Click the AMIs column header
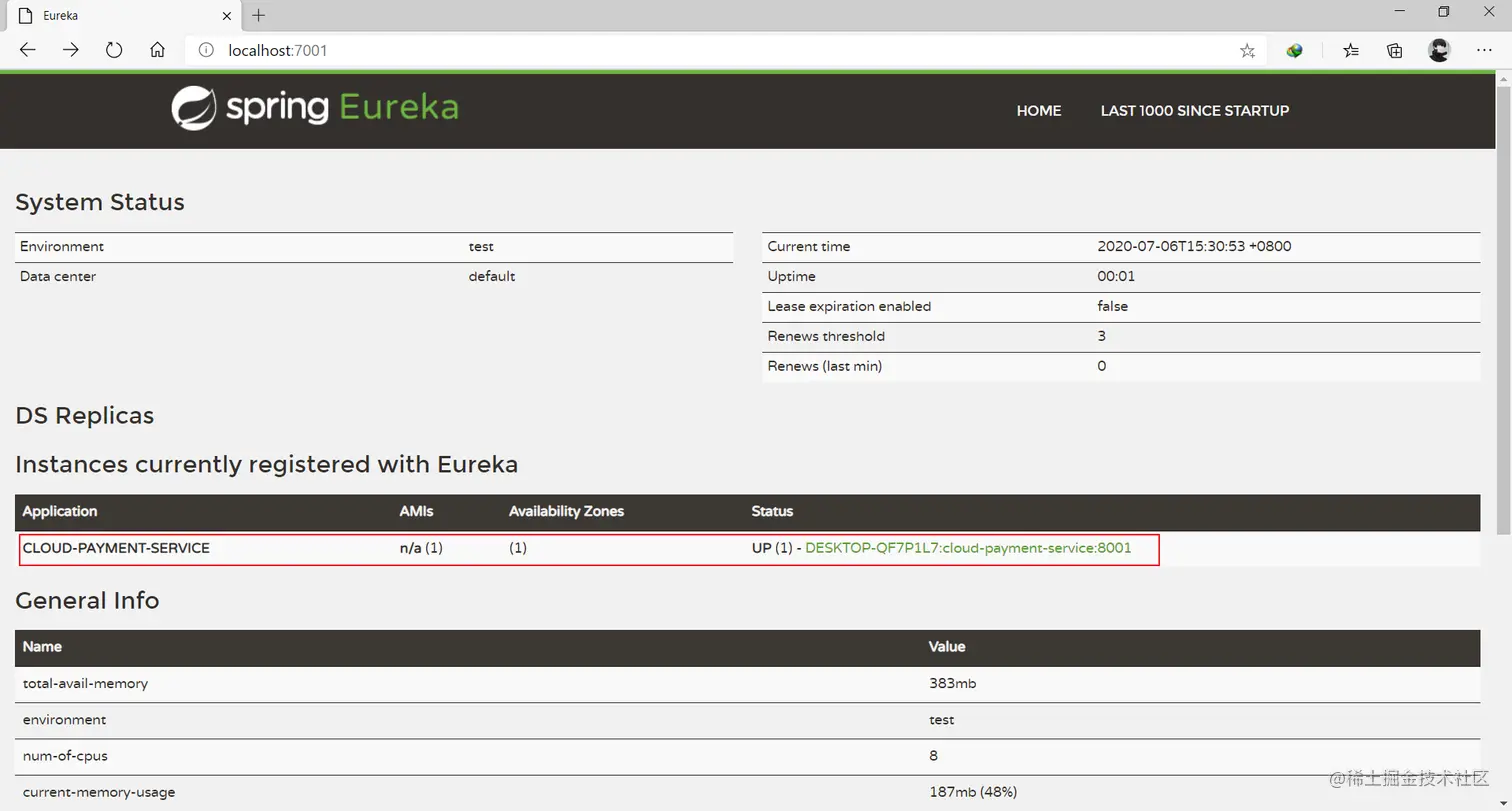Image resolution: width=1512 pixels, height=811 pixels. (416, 511)
